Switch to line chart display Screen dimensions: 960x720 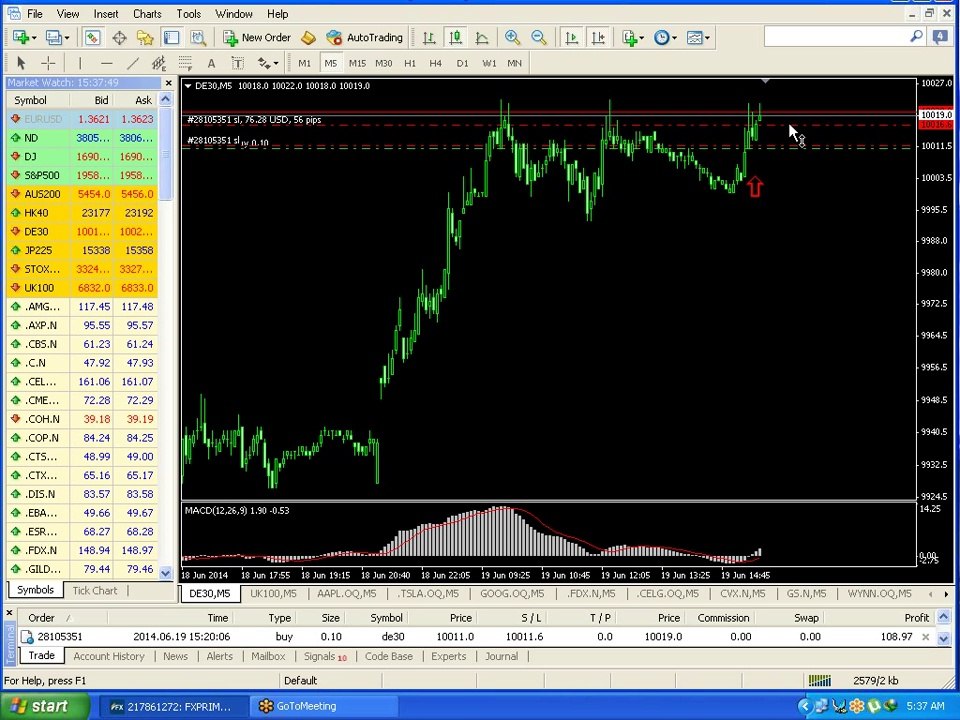click(482, 37)
